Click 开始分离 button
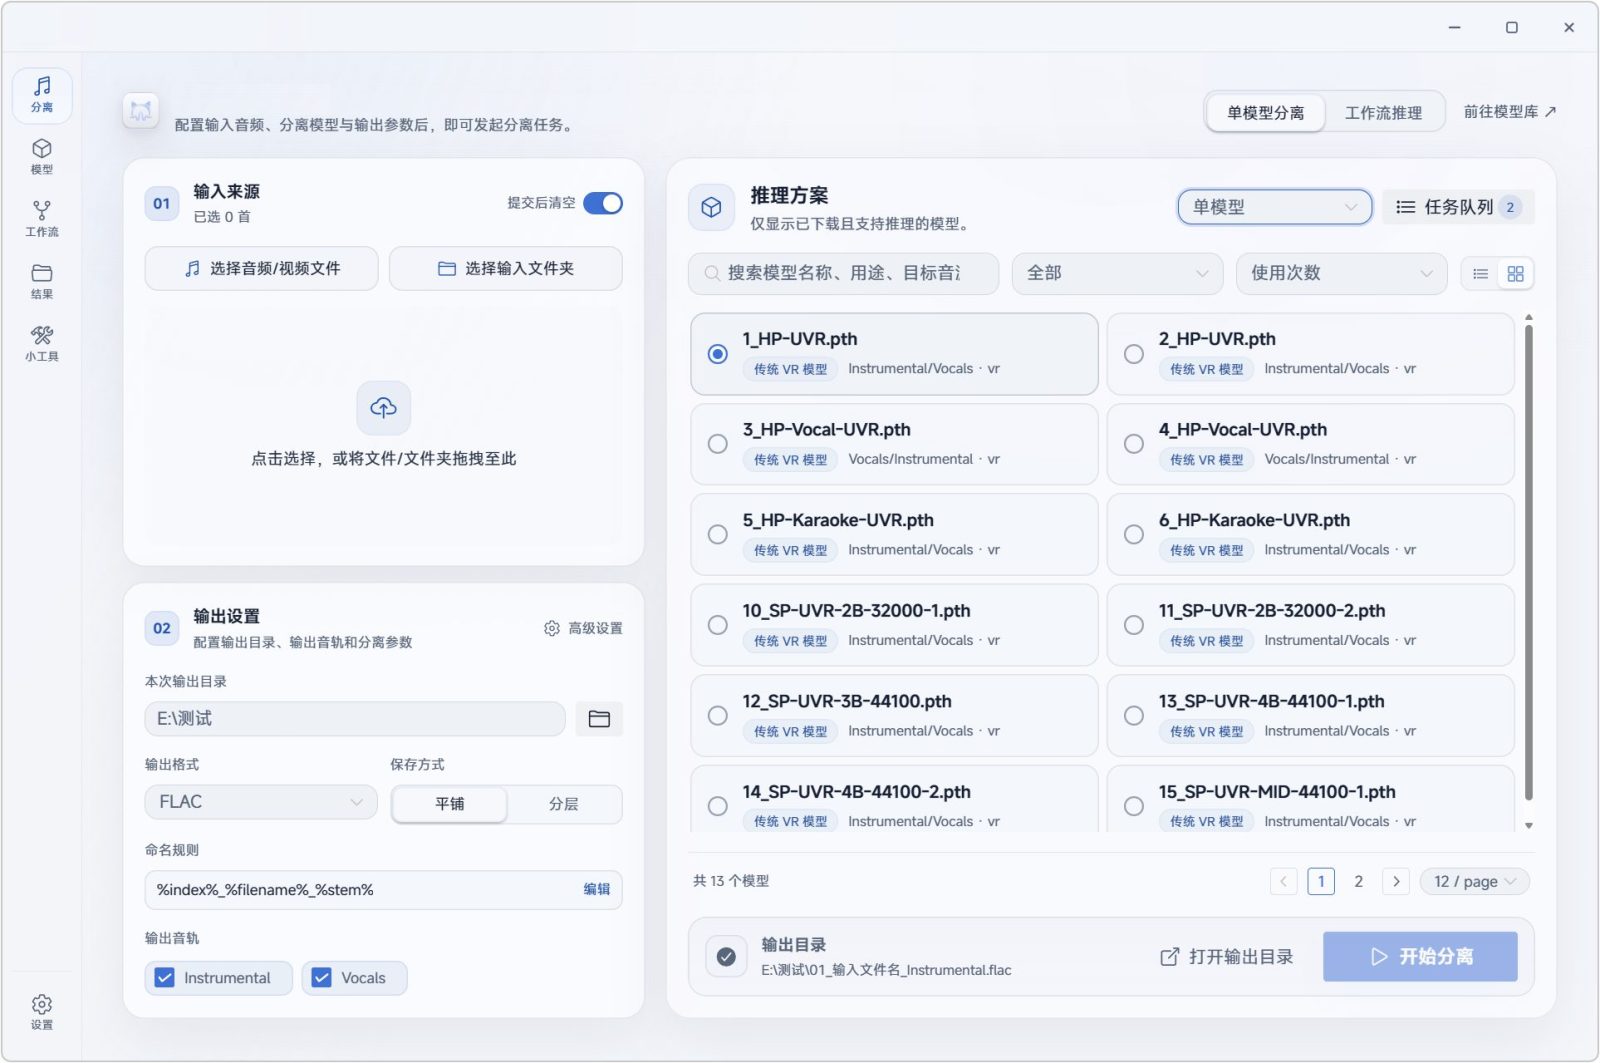Image resolution: width=1600 pixels, height=1063 pixels. [x=1421, y=957]
